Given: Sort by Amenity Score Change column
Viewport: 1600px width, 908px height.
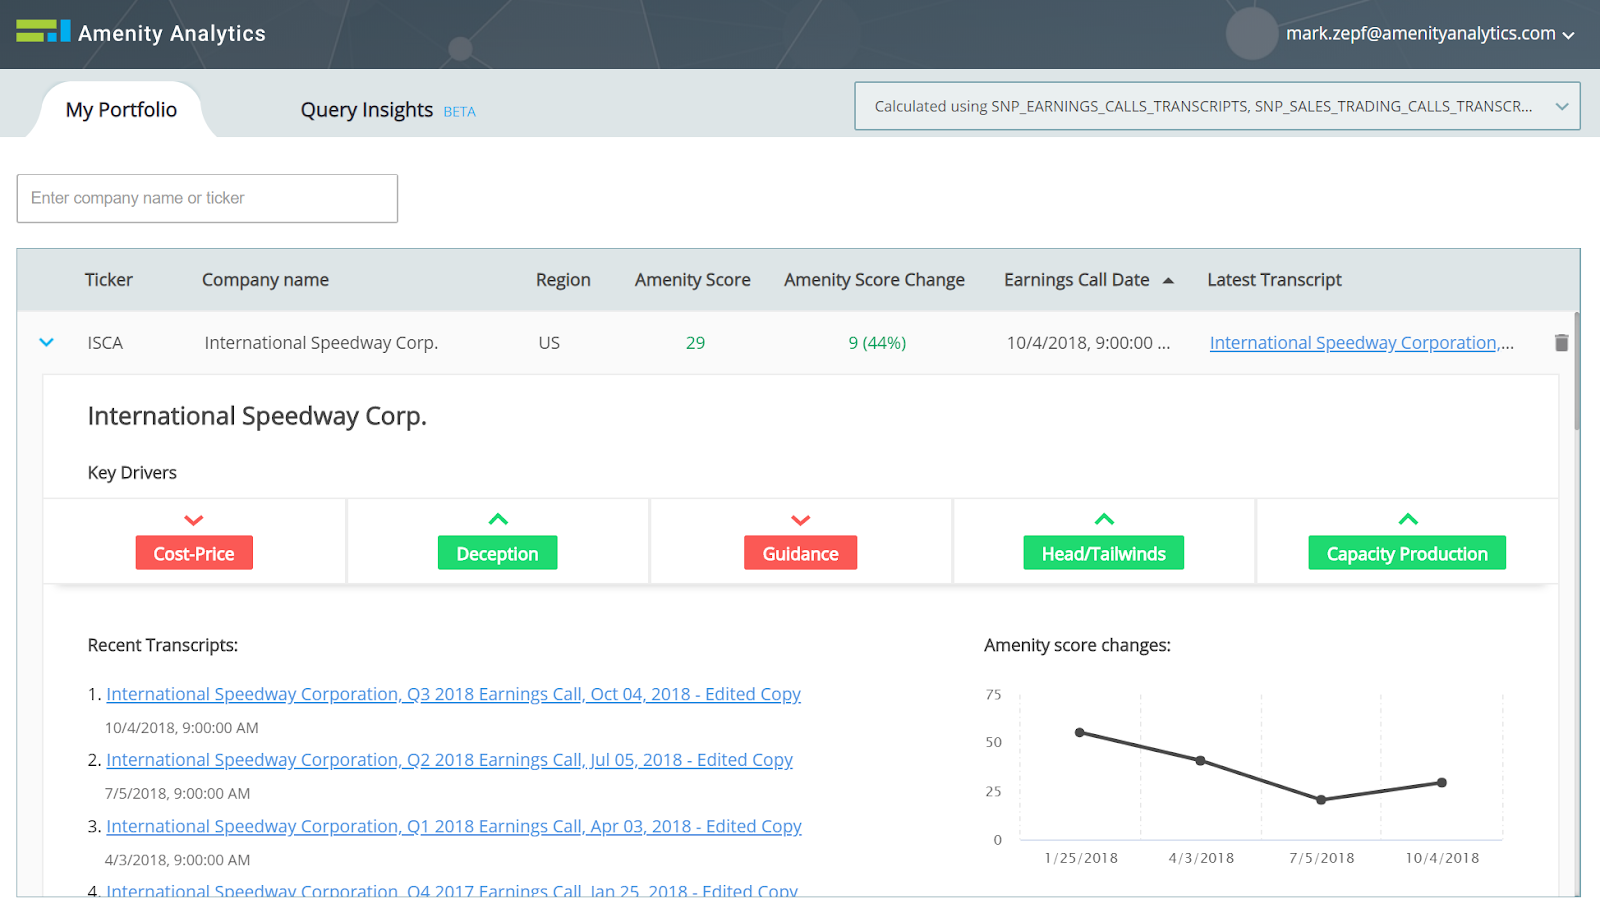Looking at the screenshot, I should (874, 280).
